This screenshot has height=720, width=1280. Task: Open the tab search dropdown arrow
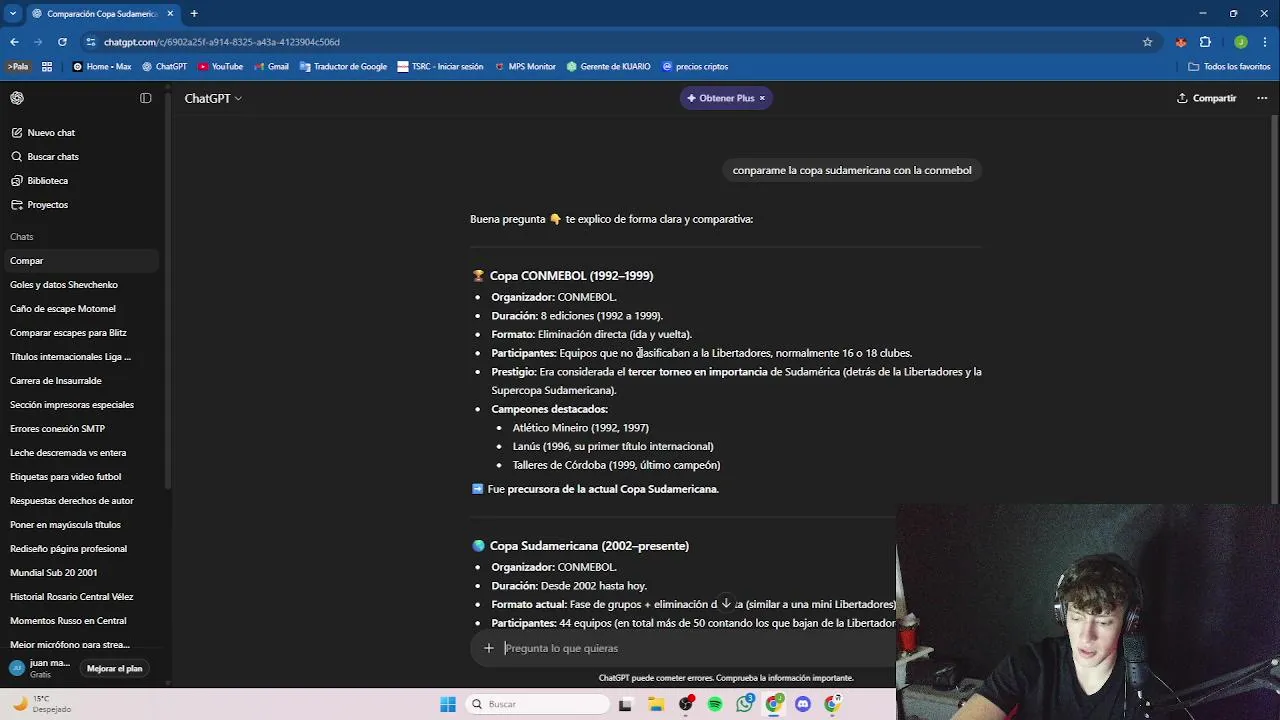coord(13,14)
